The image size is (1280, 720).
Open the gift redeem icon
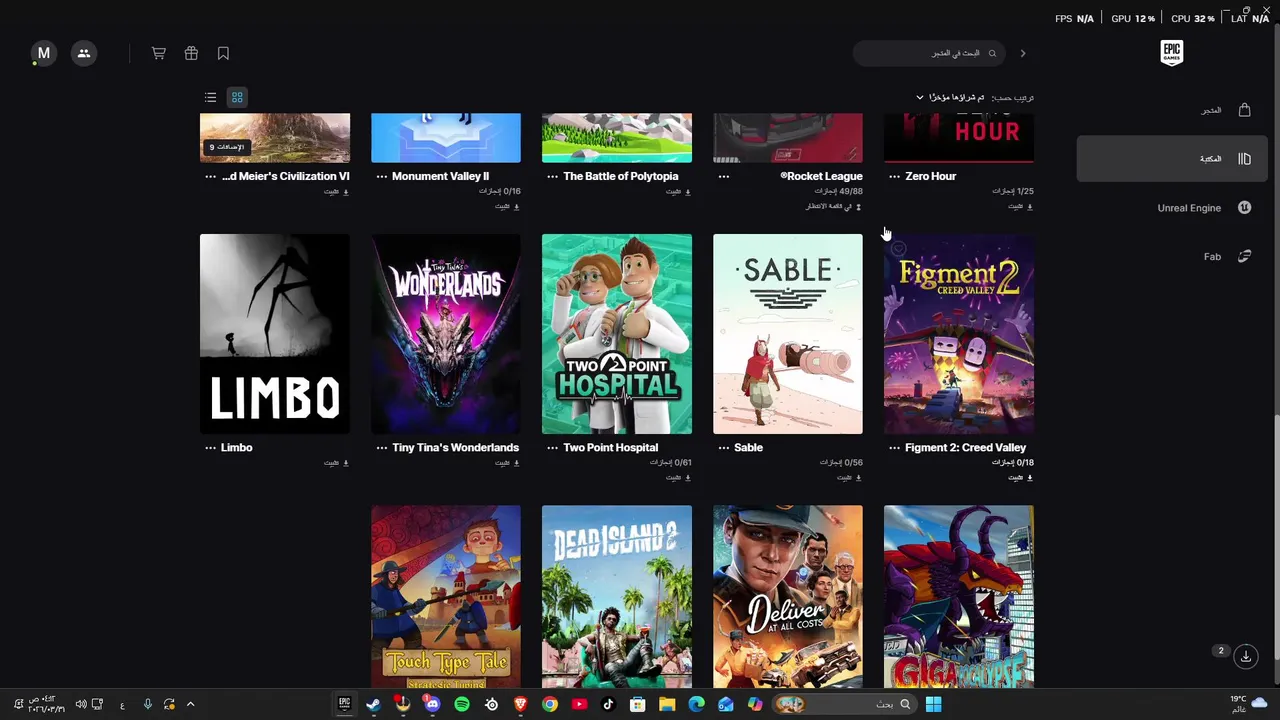coord(191,53)
